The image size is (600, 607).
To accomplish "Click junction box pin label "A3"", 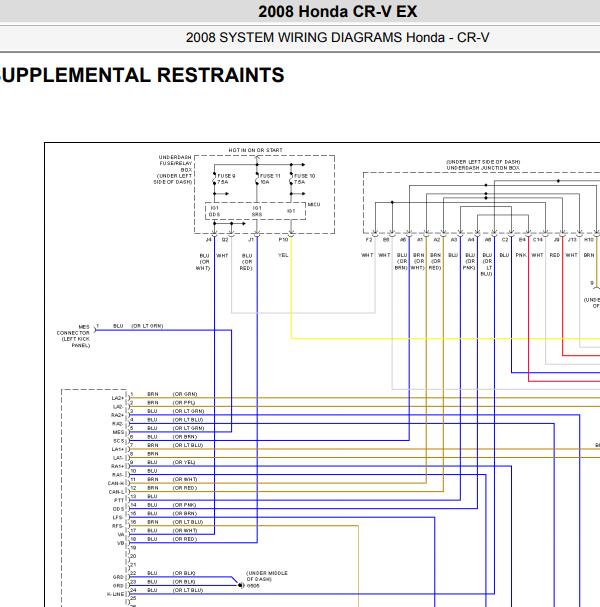I will click(454, 240).
